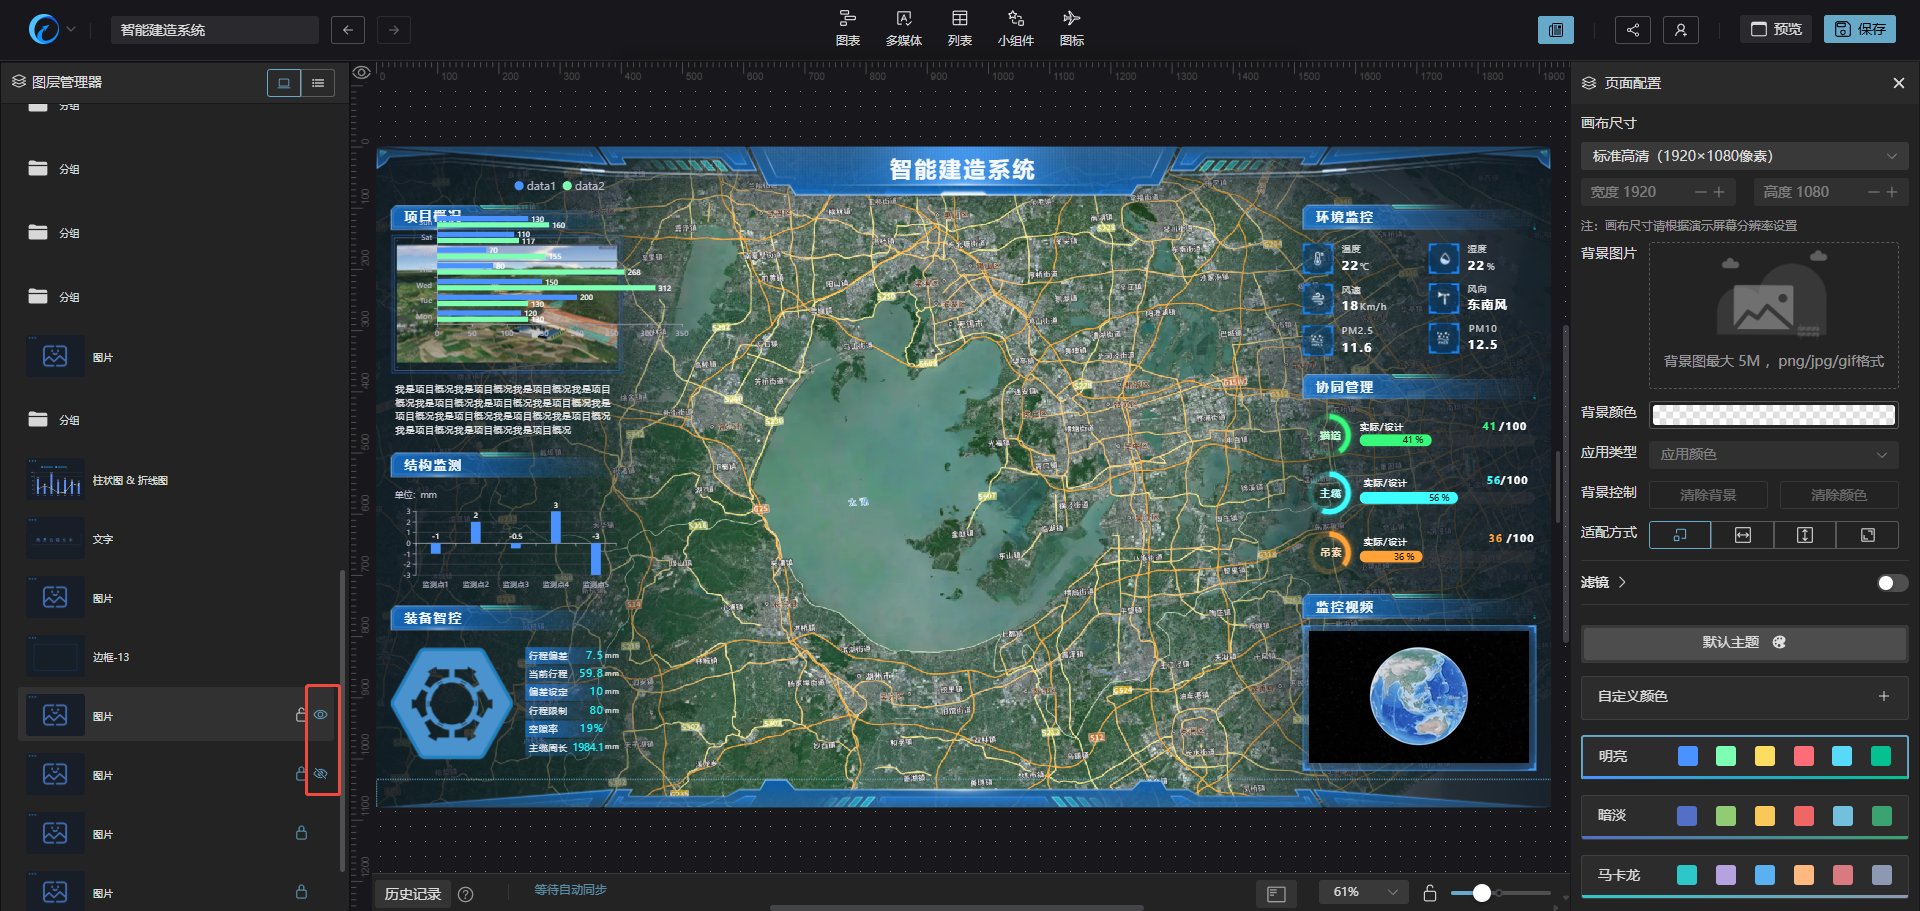Open the 小组件 menu
The height and width of the screenshot is (911, 1920).
[1015, 28]
